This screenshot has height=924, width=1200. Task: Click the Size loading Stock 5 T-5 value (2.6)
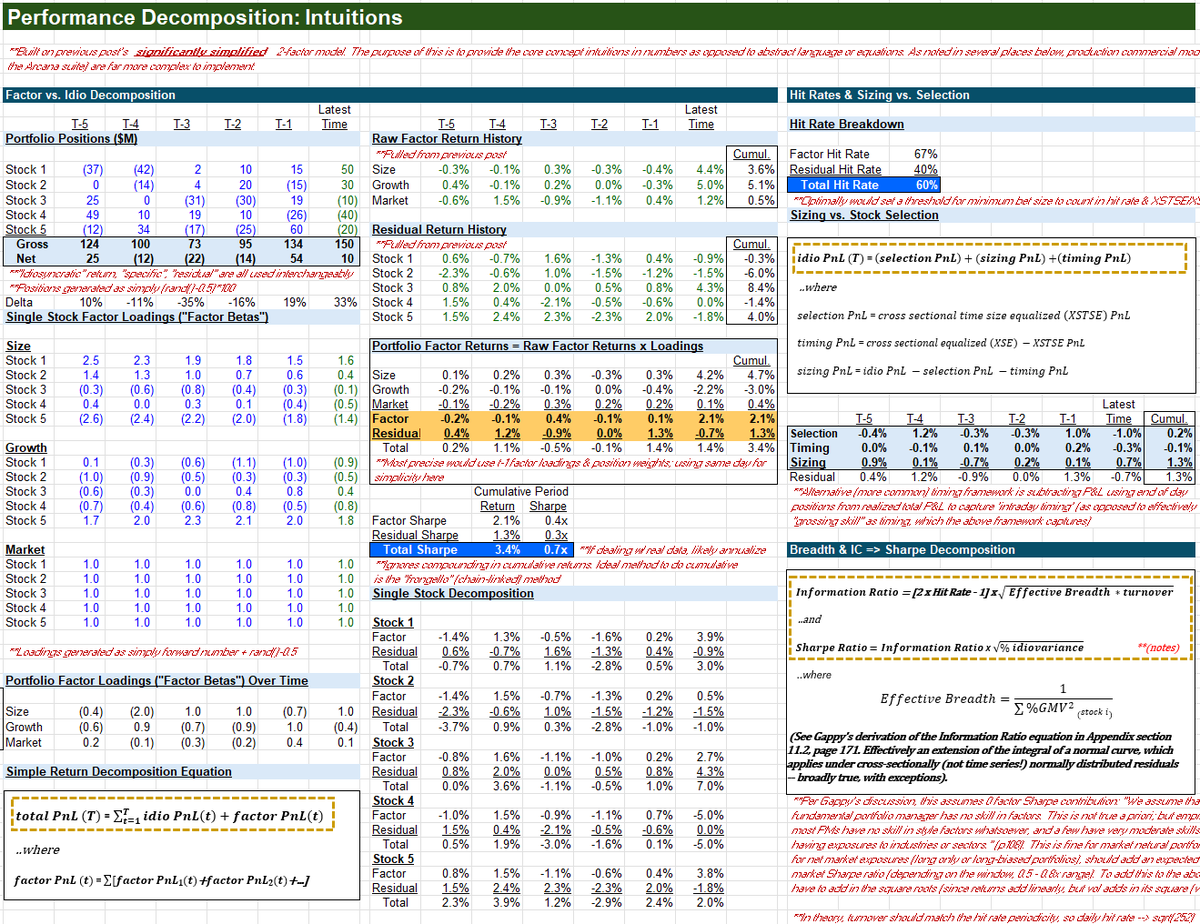[90, 419]
